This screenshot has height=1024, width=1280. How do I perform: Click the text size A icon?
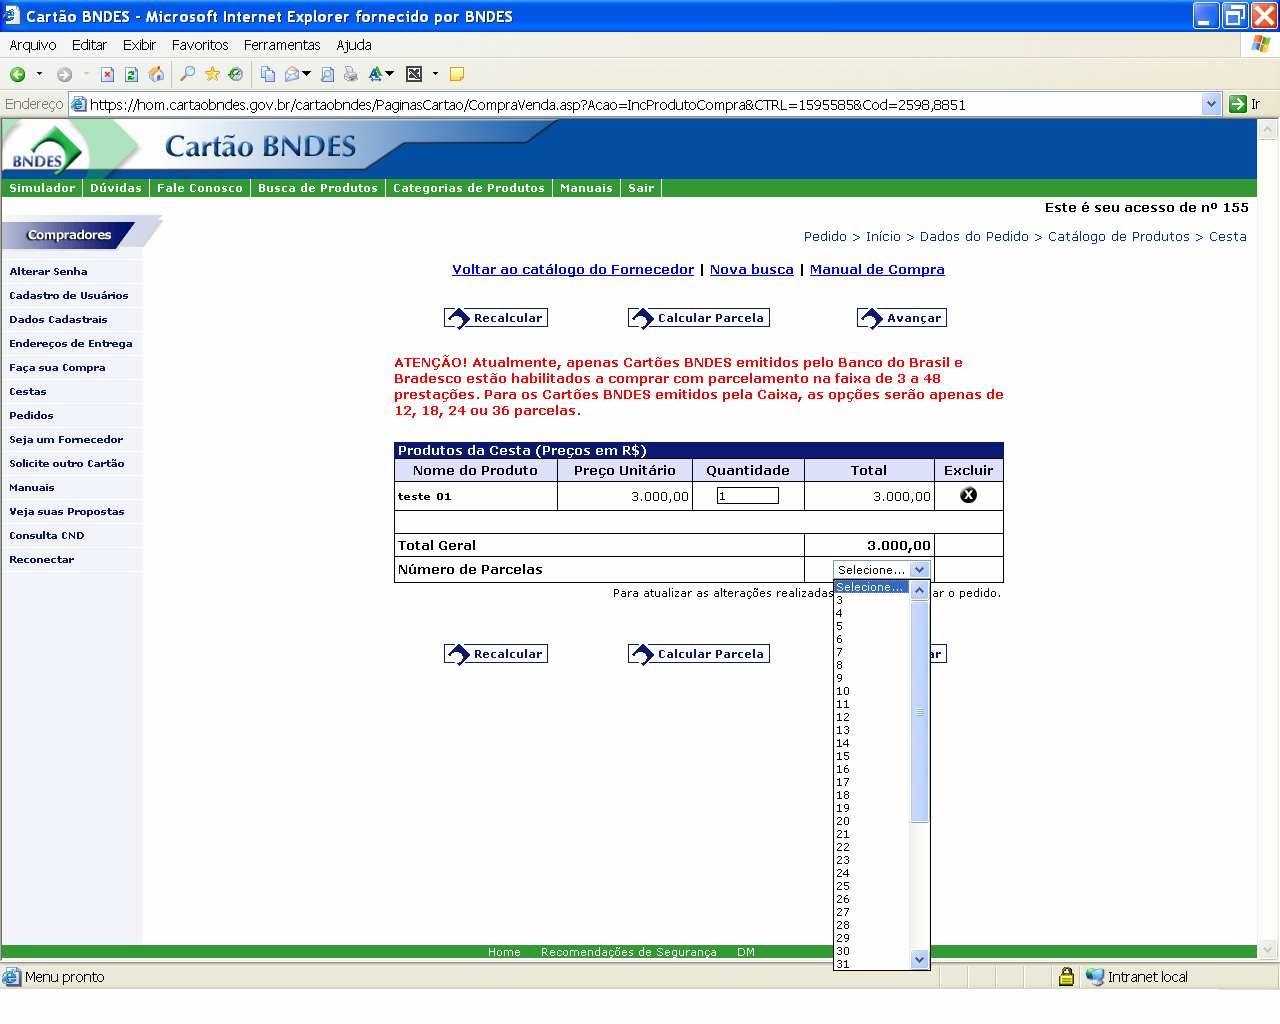coord(375,74)
